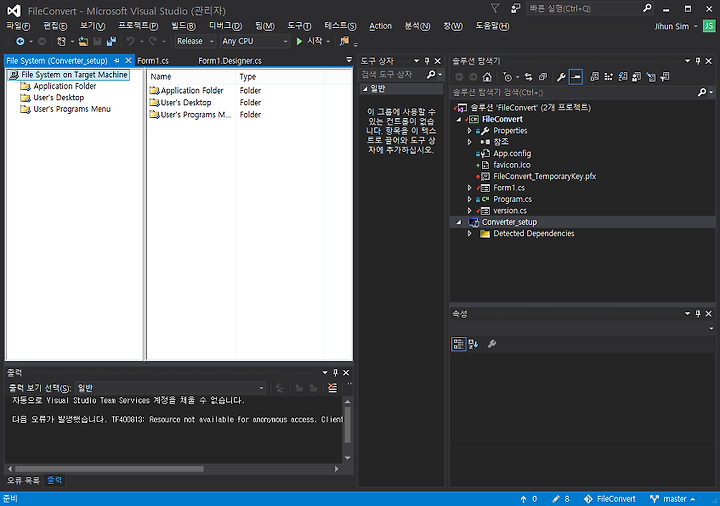This screenshot has height=506, width=720.
Task: Click the Jihun Sim account name
Action: [x=672, y=27]
